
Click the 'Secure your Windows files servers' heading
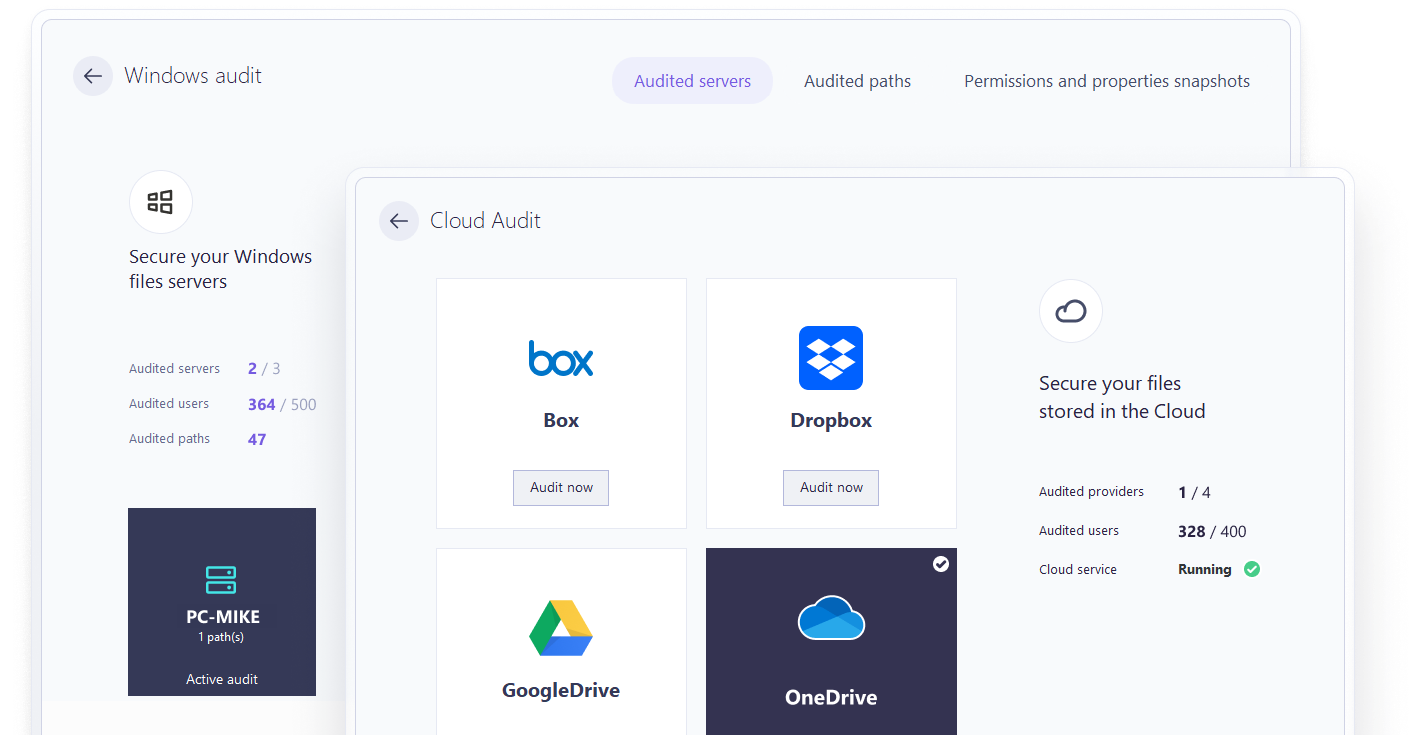click(221, 269)
